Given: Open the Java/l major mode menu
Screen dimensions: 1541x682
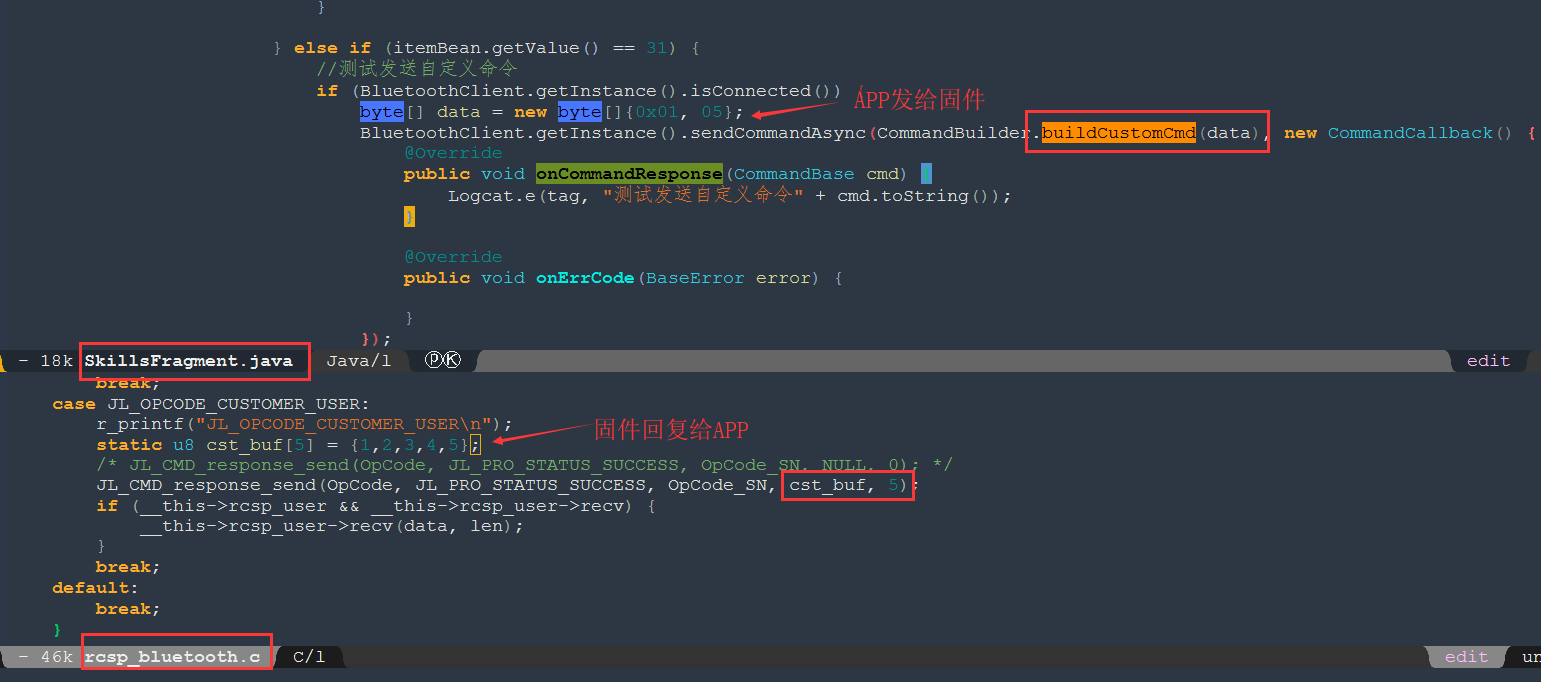Looking at the screenshot, I should [359, 360].
